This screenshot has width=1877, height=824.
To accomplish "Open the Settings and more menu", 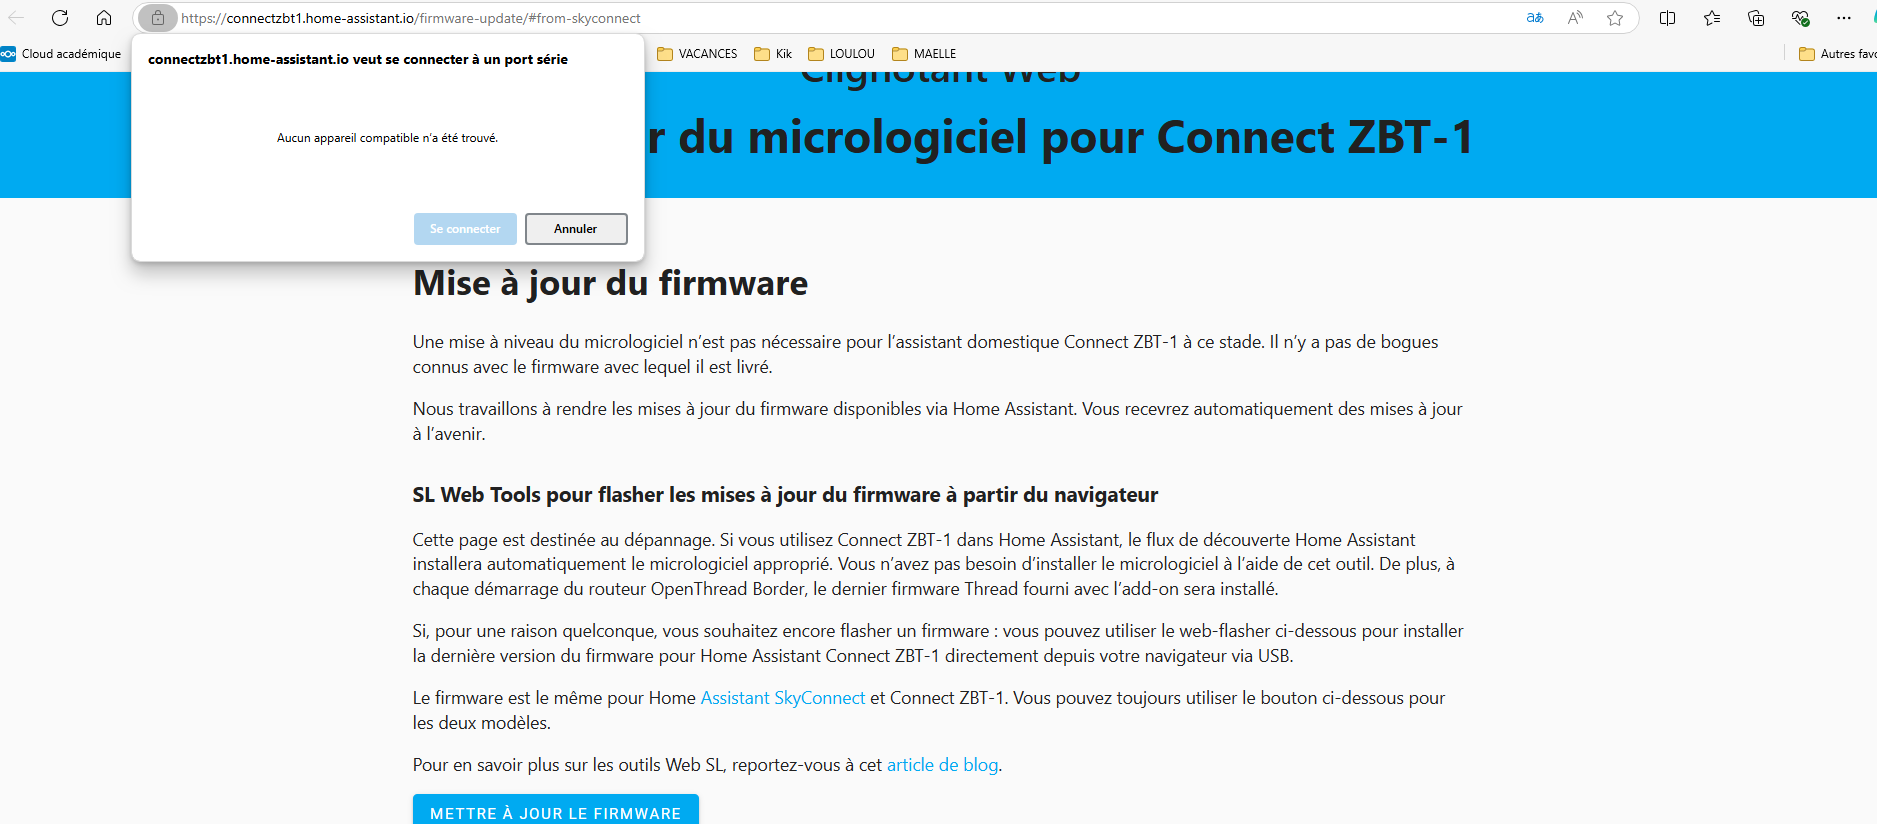I will point(1844,18).
